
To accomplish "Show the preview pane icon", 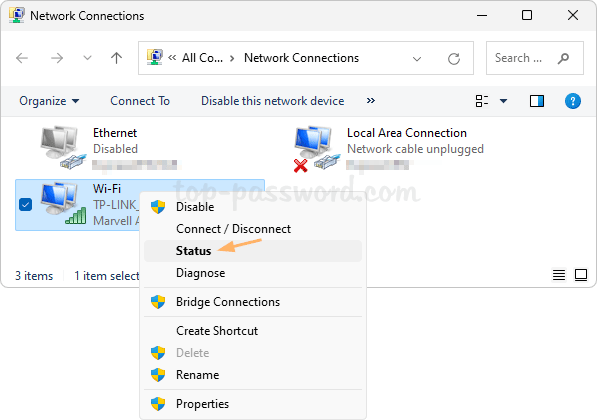I will pyautogui.click(x=537, y=101).
